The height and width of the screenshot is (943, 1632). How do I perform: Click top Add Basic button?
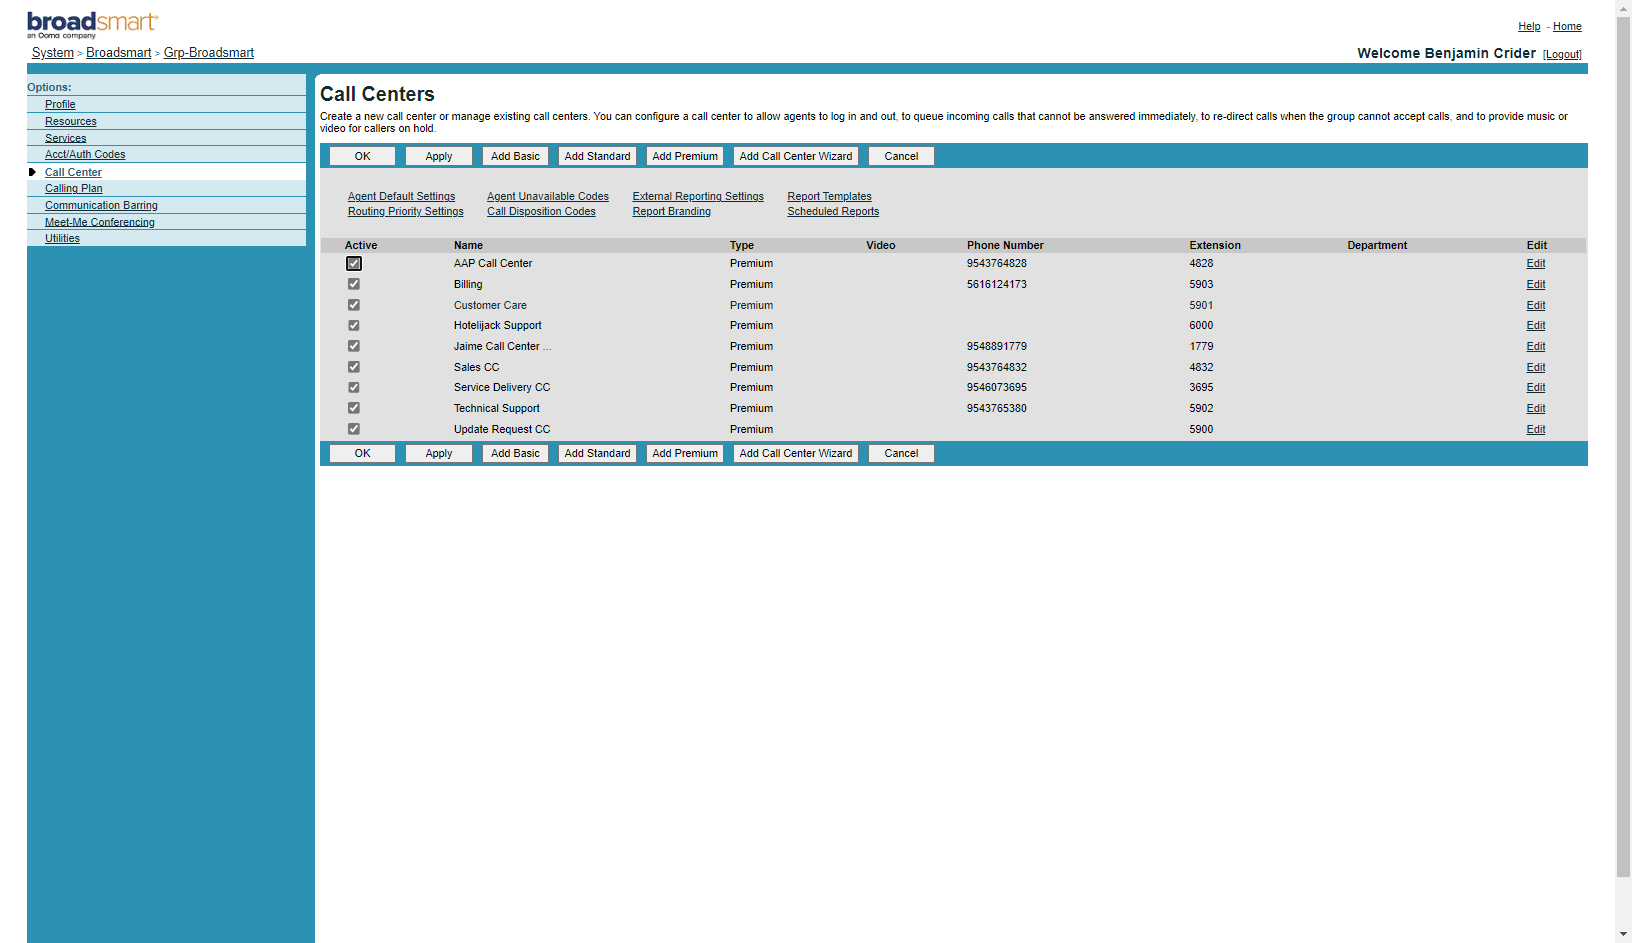(x=515, y=156)
